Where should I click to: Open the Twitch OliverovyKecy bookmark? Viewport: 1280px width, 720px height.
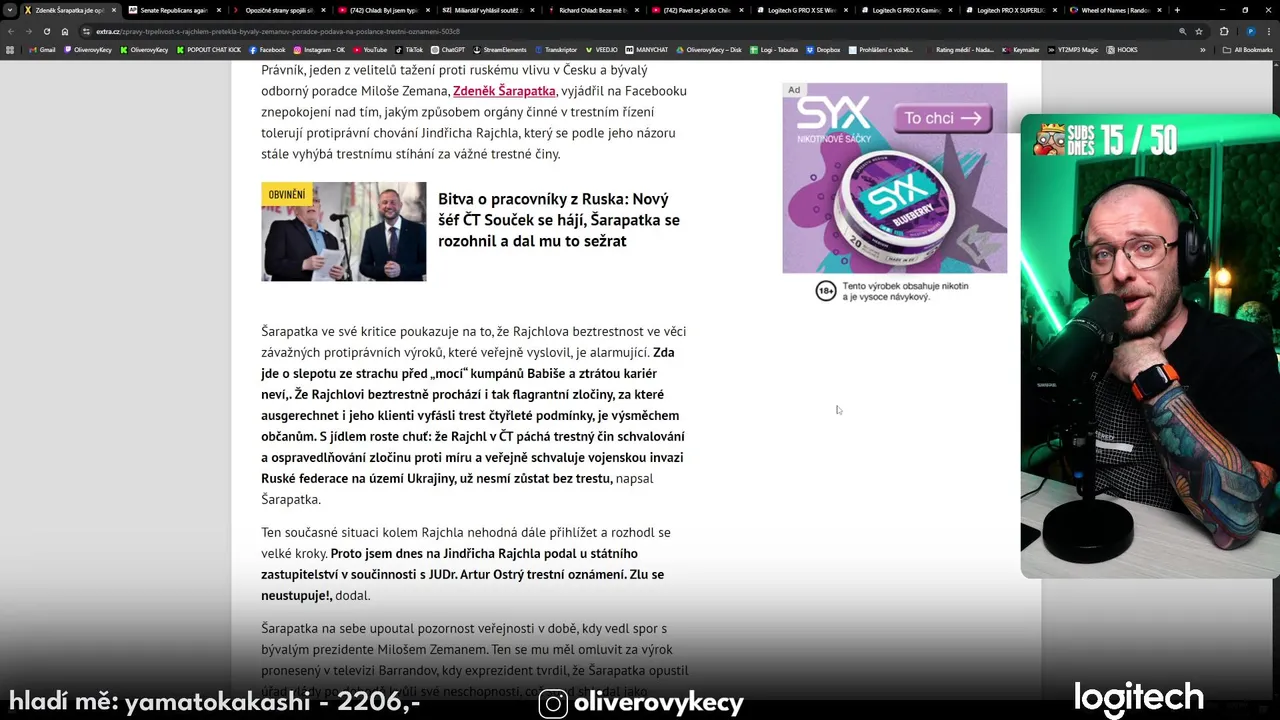(x=88, y=49)
